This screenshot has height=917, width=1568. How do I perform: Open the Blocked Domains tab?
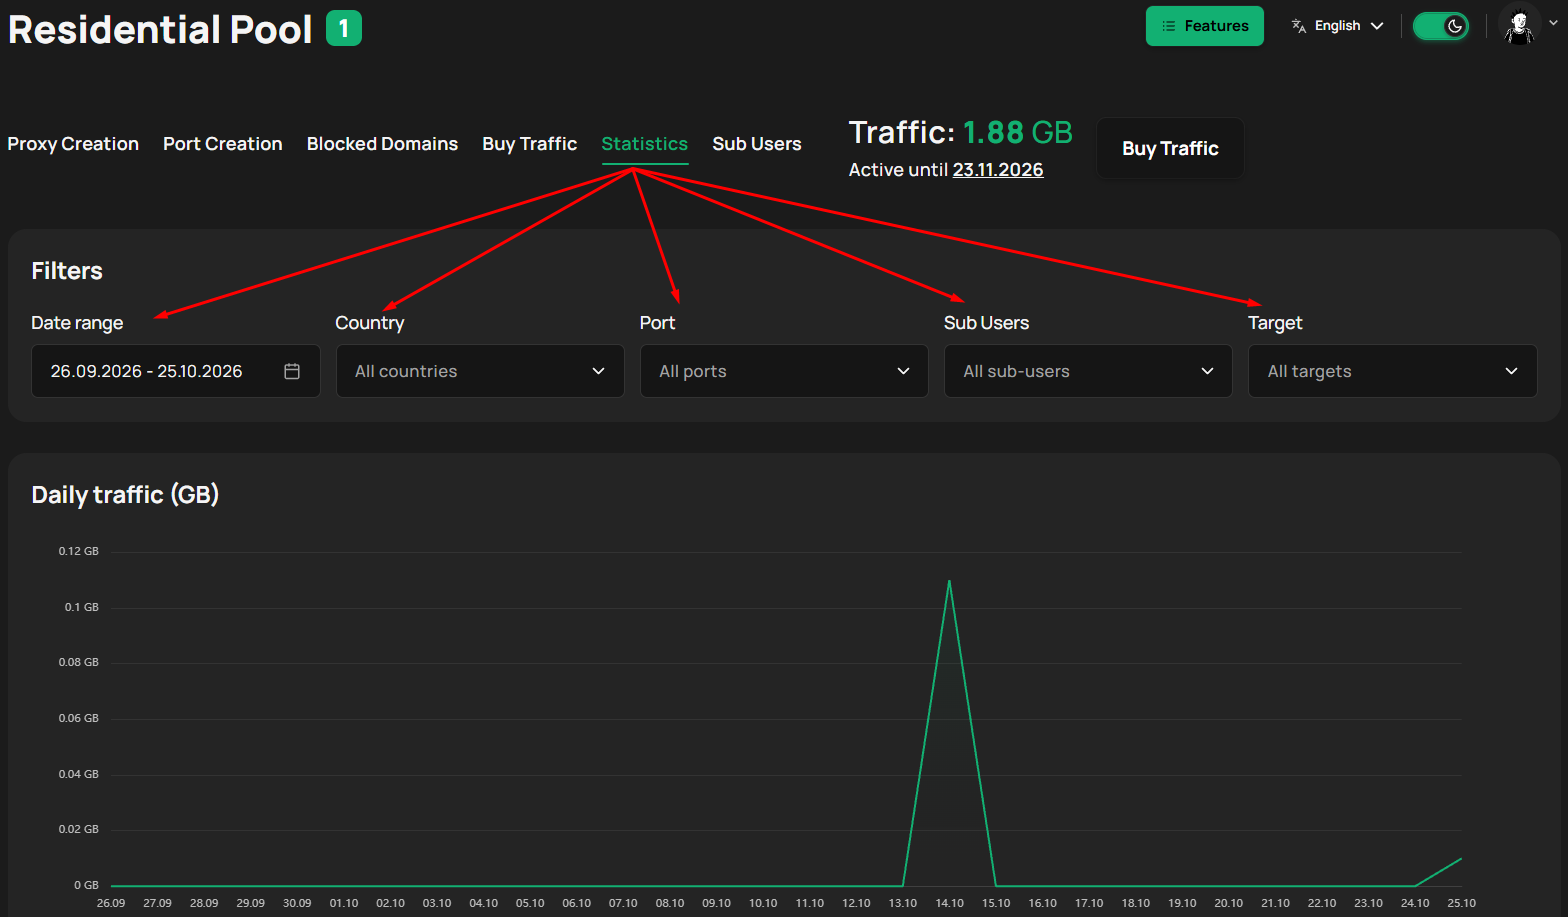(382, 144)
